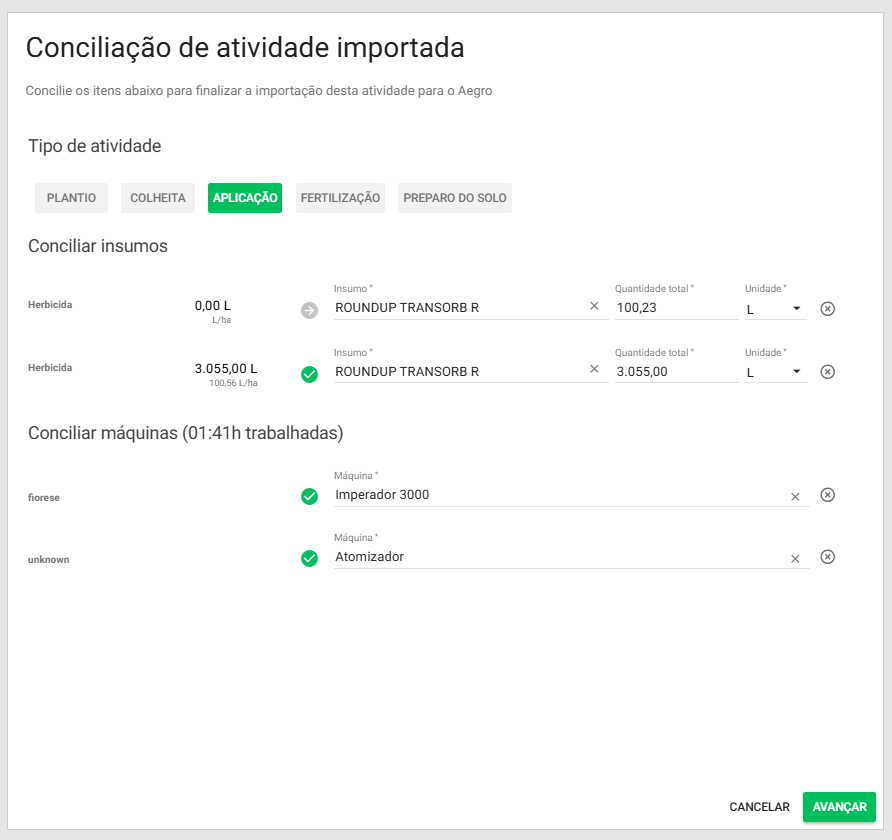Open Unidade dropdown on second herbicide row
Screen dimensions: 892x840
775,372
